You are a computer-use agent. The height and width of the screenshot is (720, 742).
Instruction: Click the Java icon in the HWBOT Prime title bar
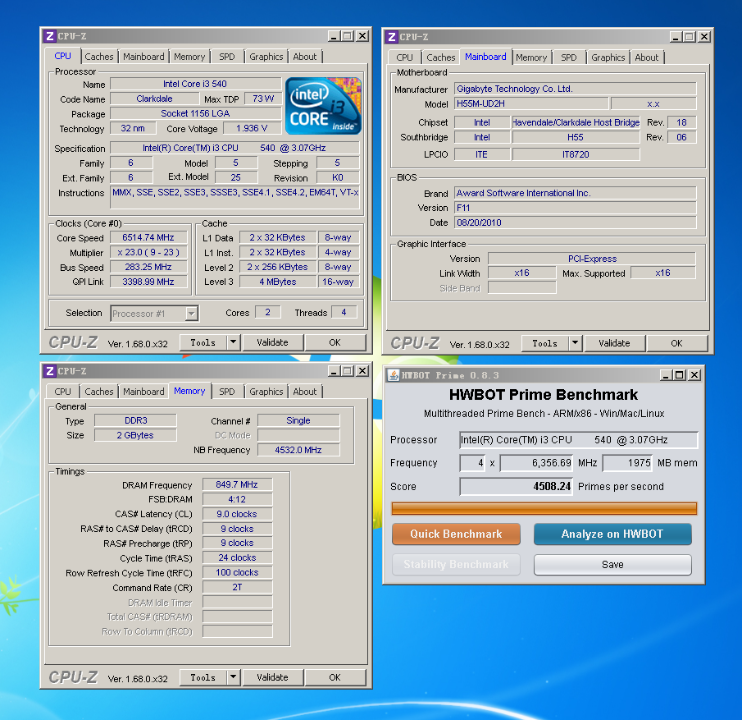tap(393, 375)
